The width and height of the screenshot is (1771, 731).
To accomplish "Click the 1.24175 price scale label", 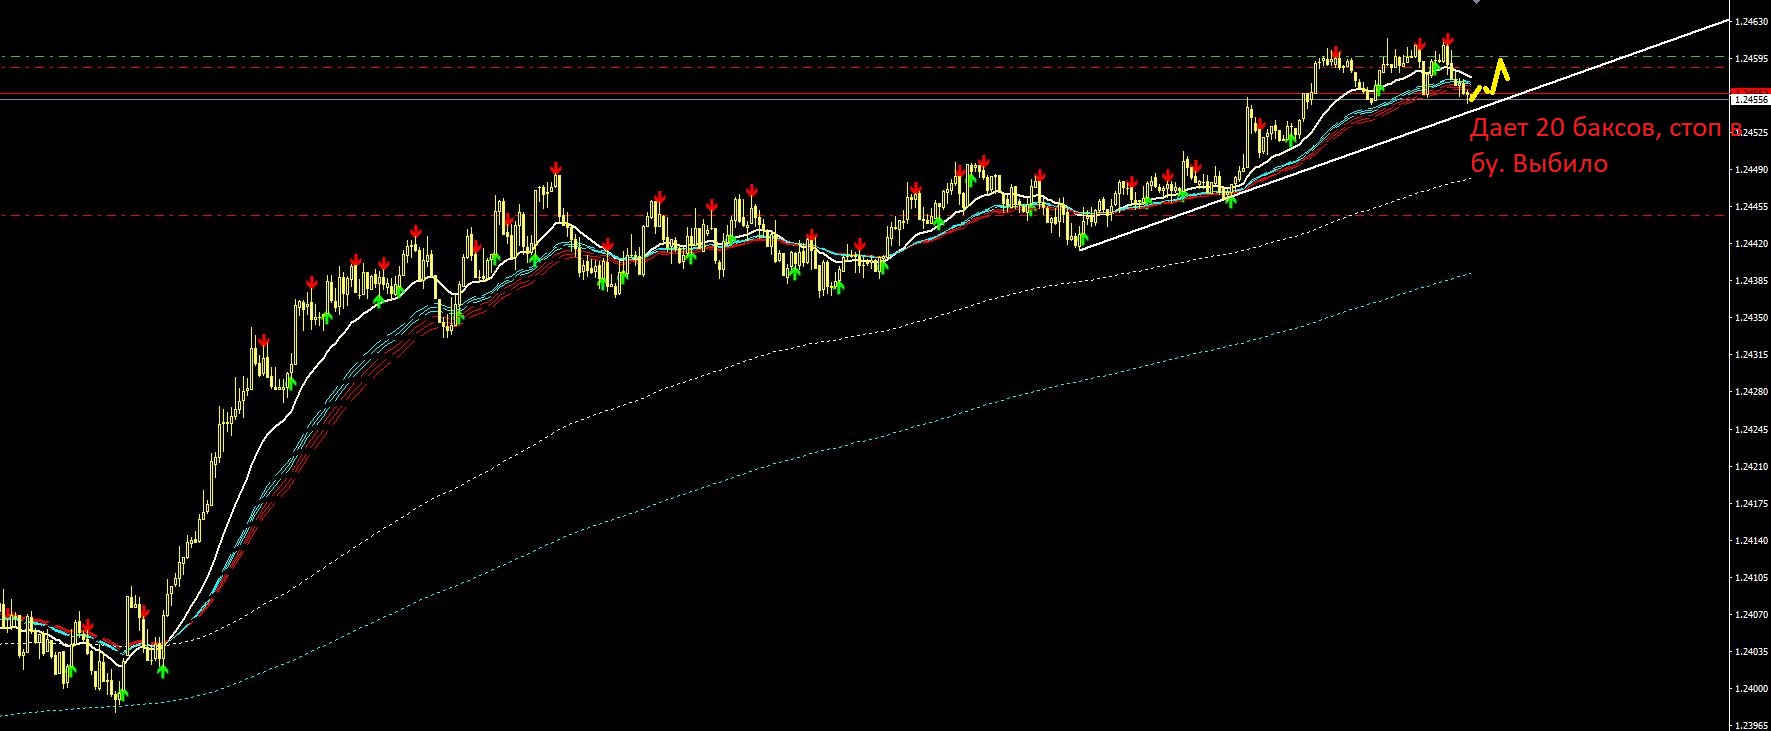I will click(1751, 503).
